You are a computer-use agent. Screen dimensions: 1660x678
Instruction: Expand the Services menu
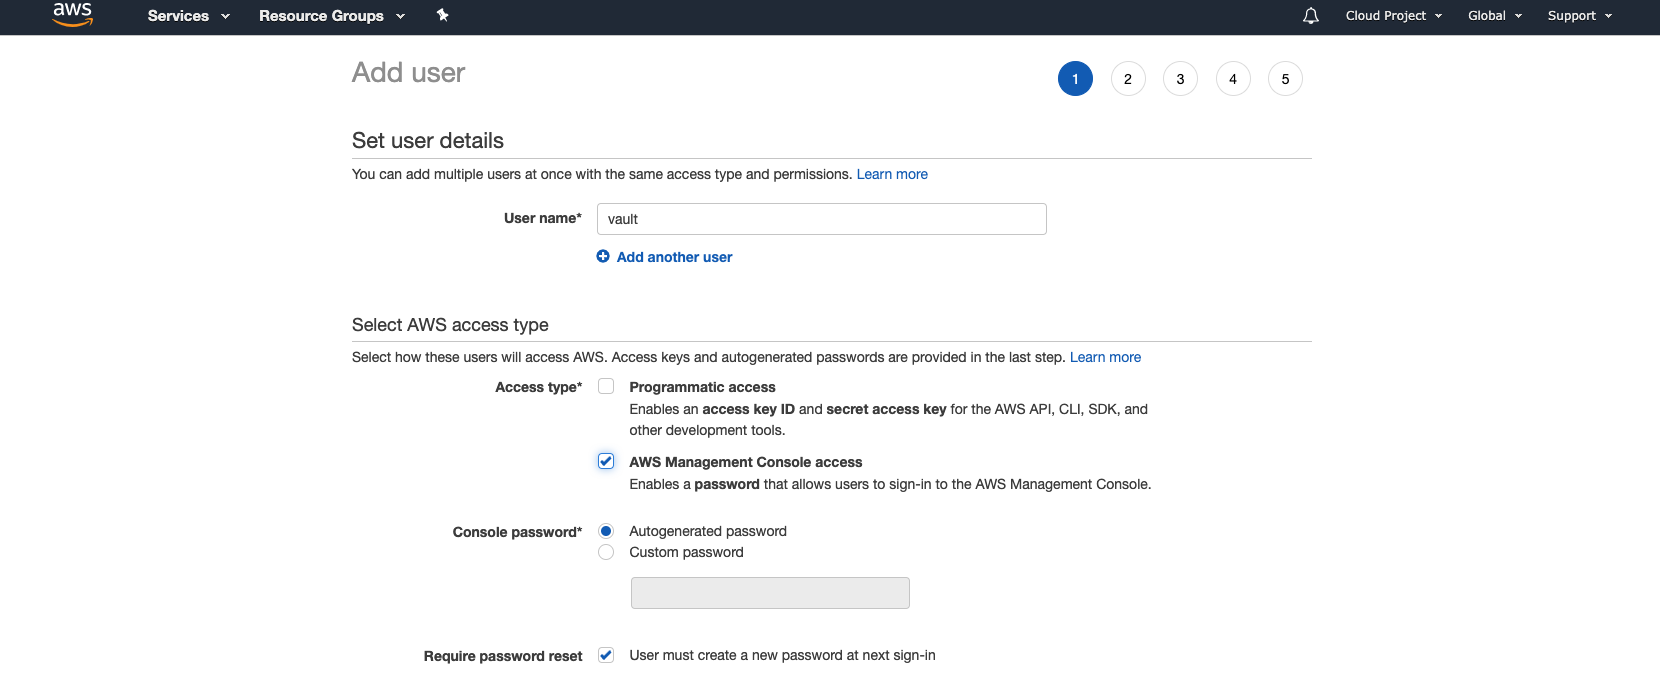coord(188,16)
